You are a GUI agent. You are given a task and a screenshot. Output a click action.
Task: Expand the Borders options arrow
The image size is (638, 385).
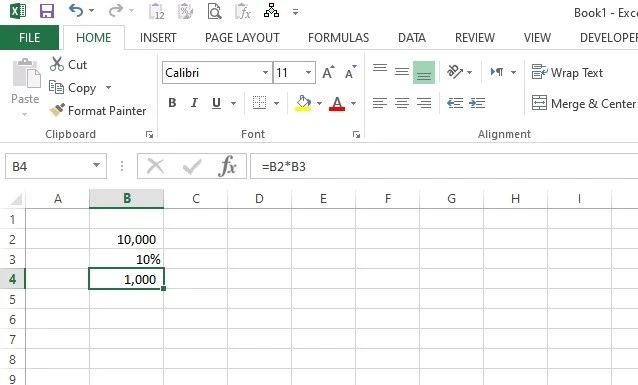(276, 103)
